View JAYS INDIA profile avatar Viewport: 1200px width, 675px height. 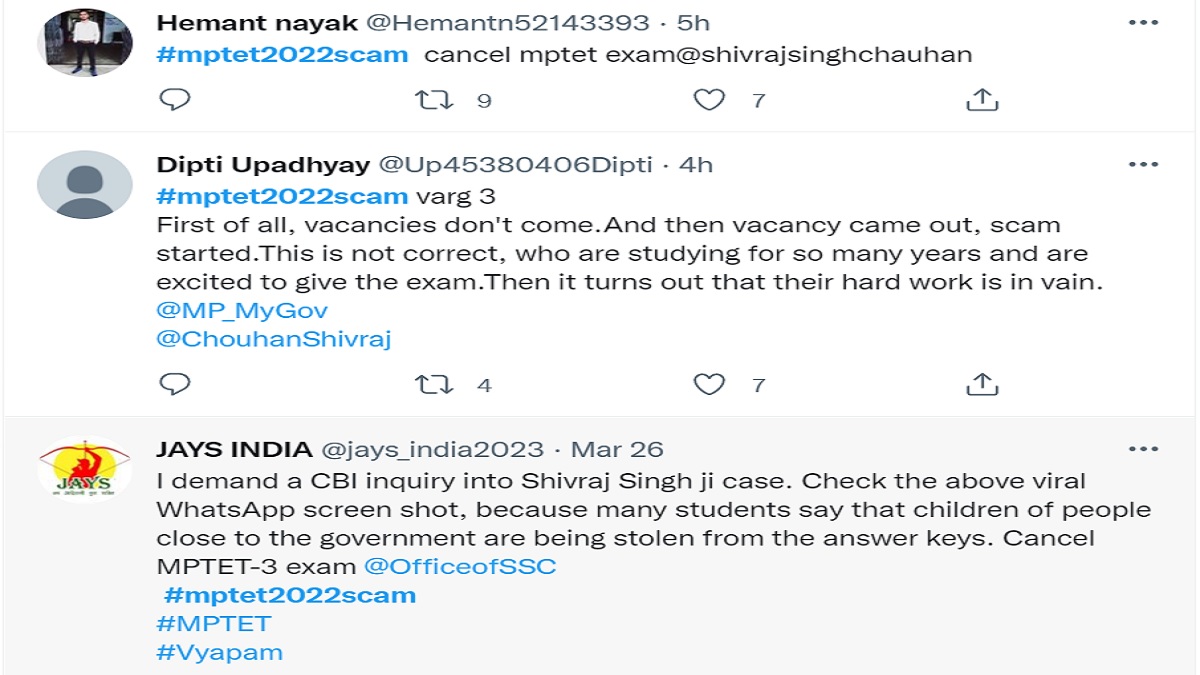pos(85,469)
